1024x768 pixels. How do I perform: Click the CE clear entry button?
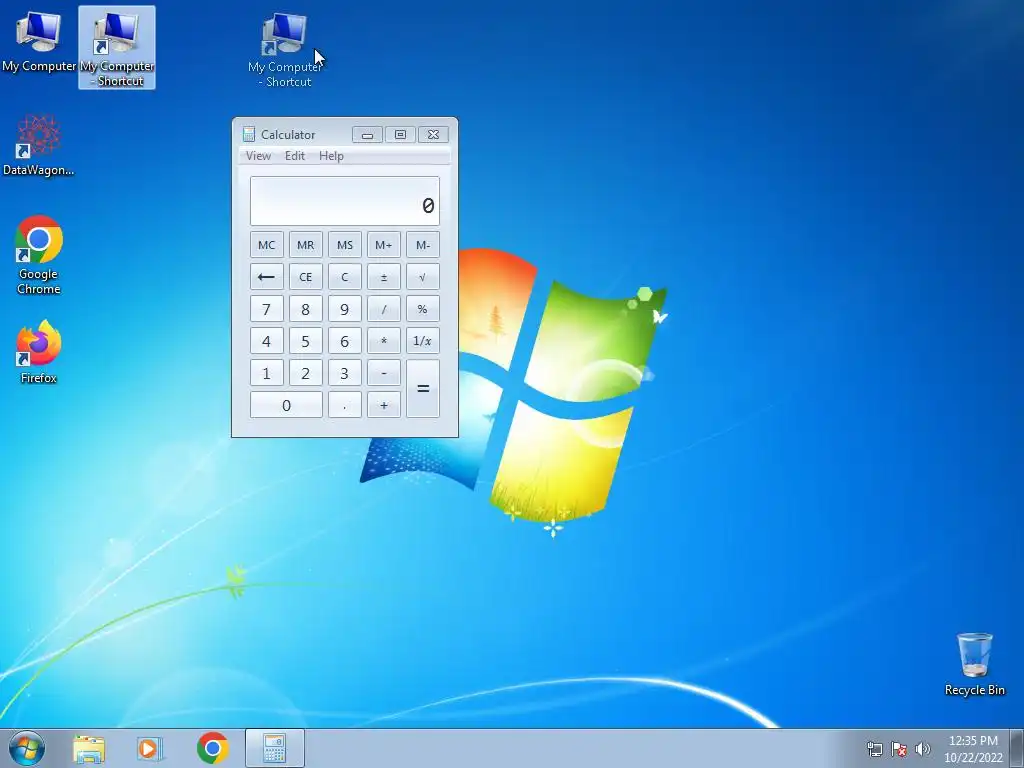click(306, 277)
